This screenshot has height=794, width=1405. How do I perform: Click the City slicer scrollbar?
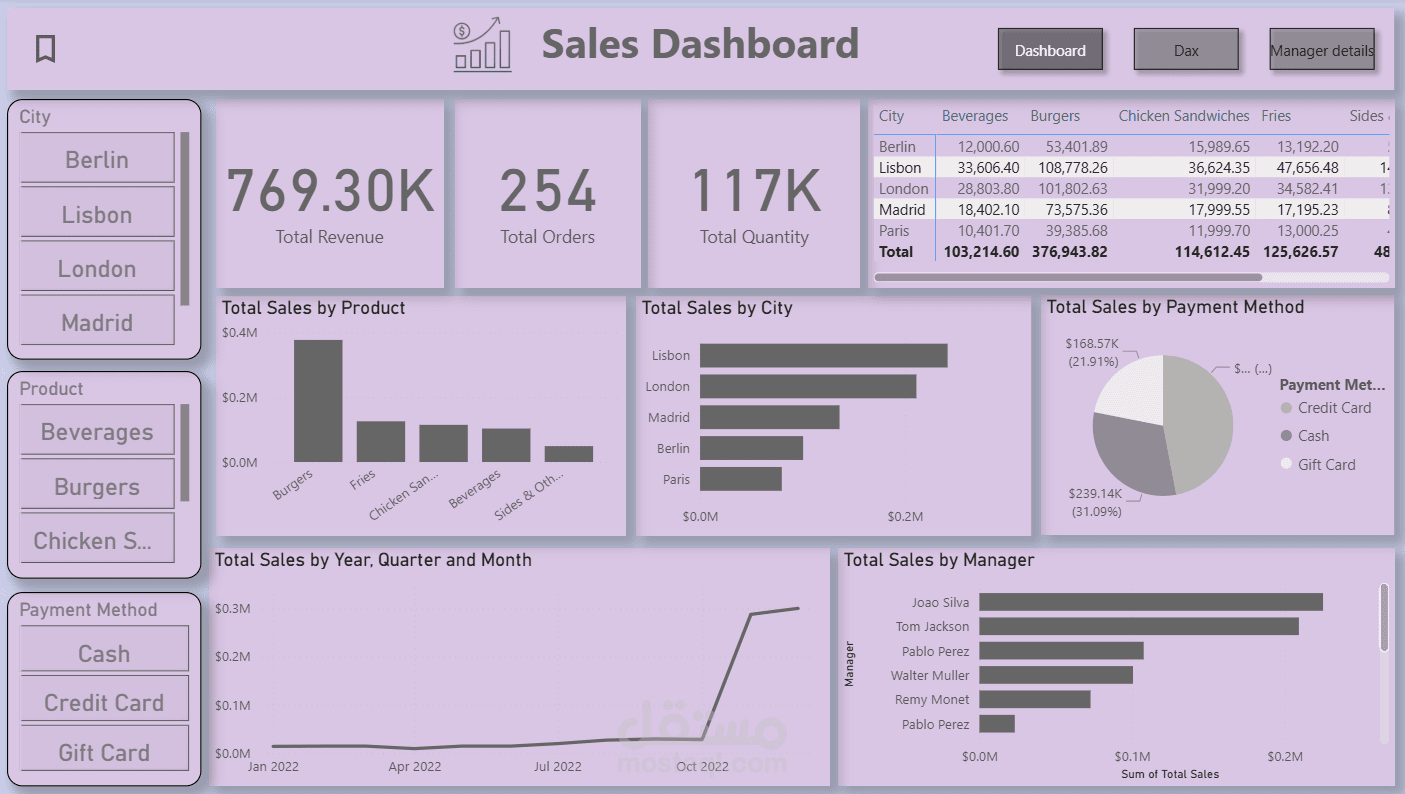(185, 218)
